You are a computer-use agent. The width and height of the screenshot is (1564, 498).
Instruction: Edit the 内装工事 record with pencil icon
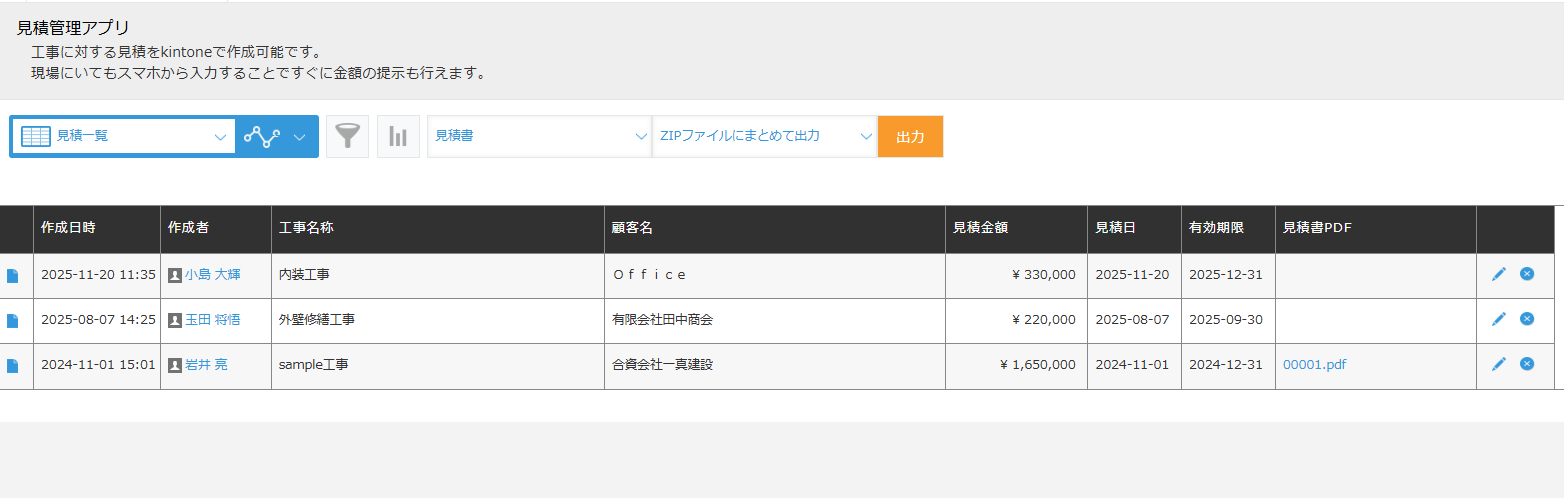point(1498,274)
